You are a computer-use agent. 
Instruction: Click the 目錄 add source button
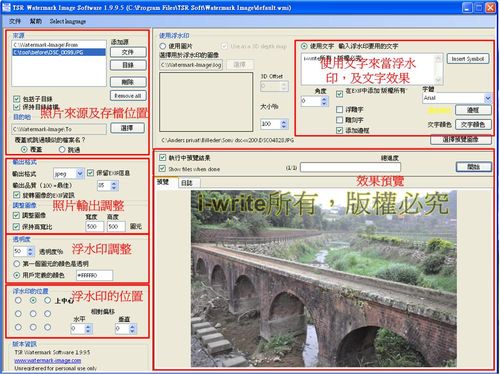pos(128,65)
